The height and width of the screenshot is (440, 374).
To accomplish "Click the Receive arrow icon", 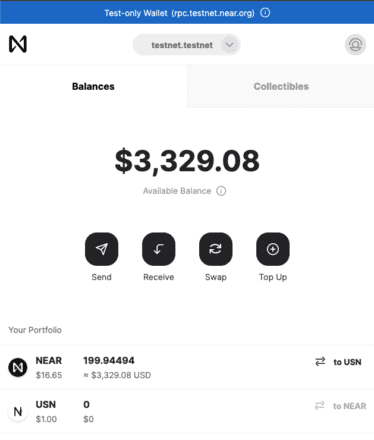I will pyautogui.click(x=159, y=249).
